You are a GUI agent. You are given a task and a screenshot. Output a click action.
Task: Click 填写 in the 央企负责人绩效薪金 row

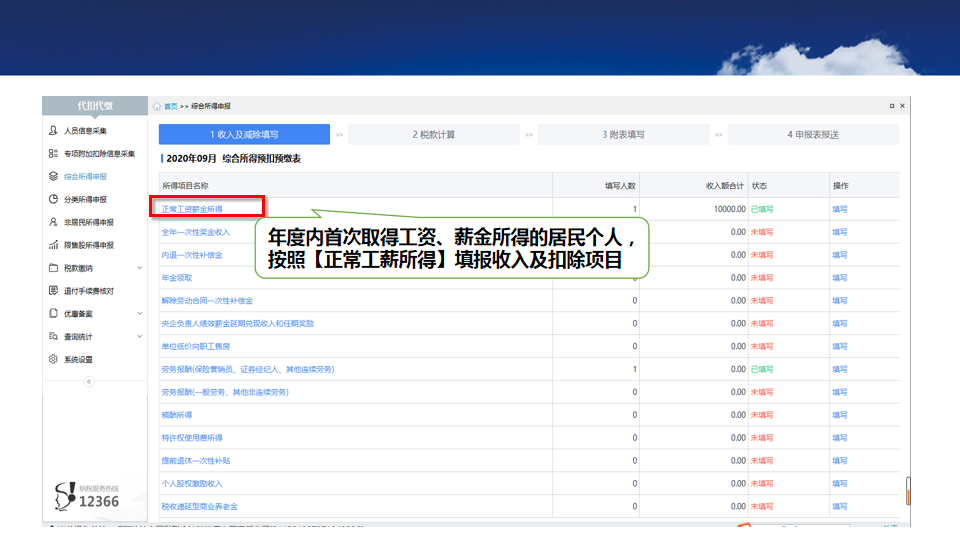coord(840,323)
